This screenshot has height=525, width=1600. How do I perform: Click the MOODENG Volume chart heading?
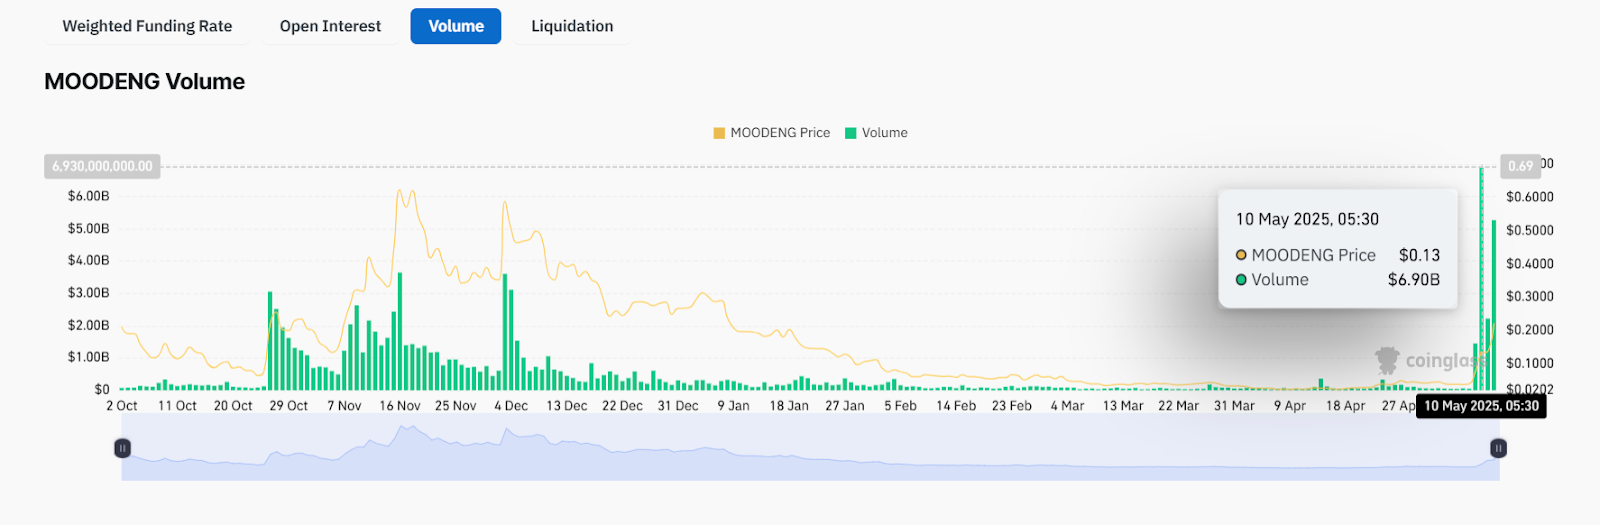pos(144,82)
